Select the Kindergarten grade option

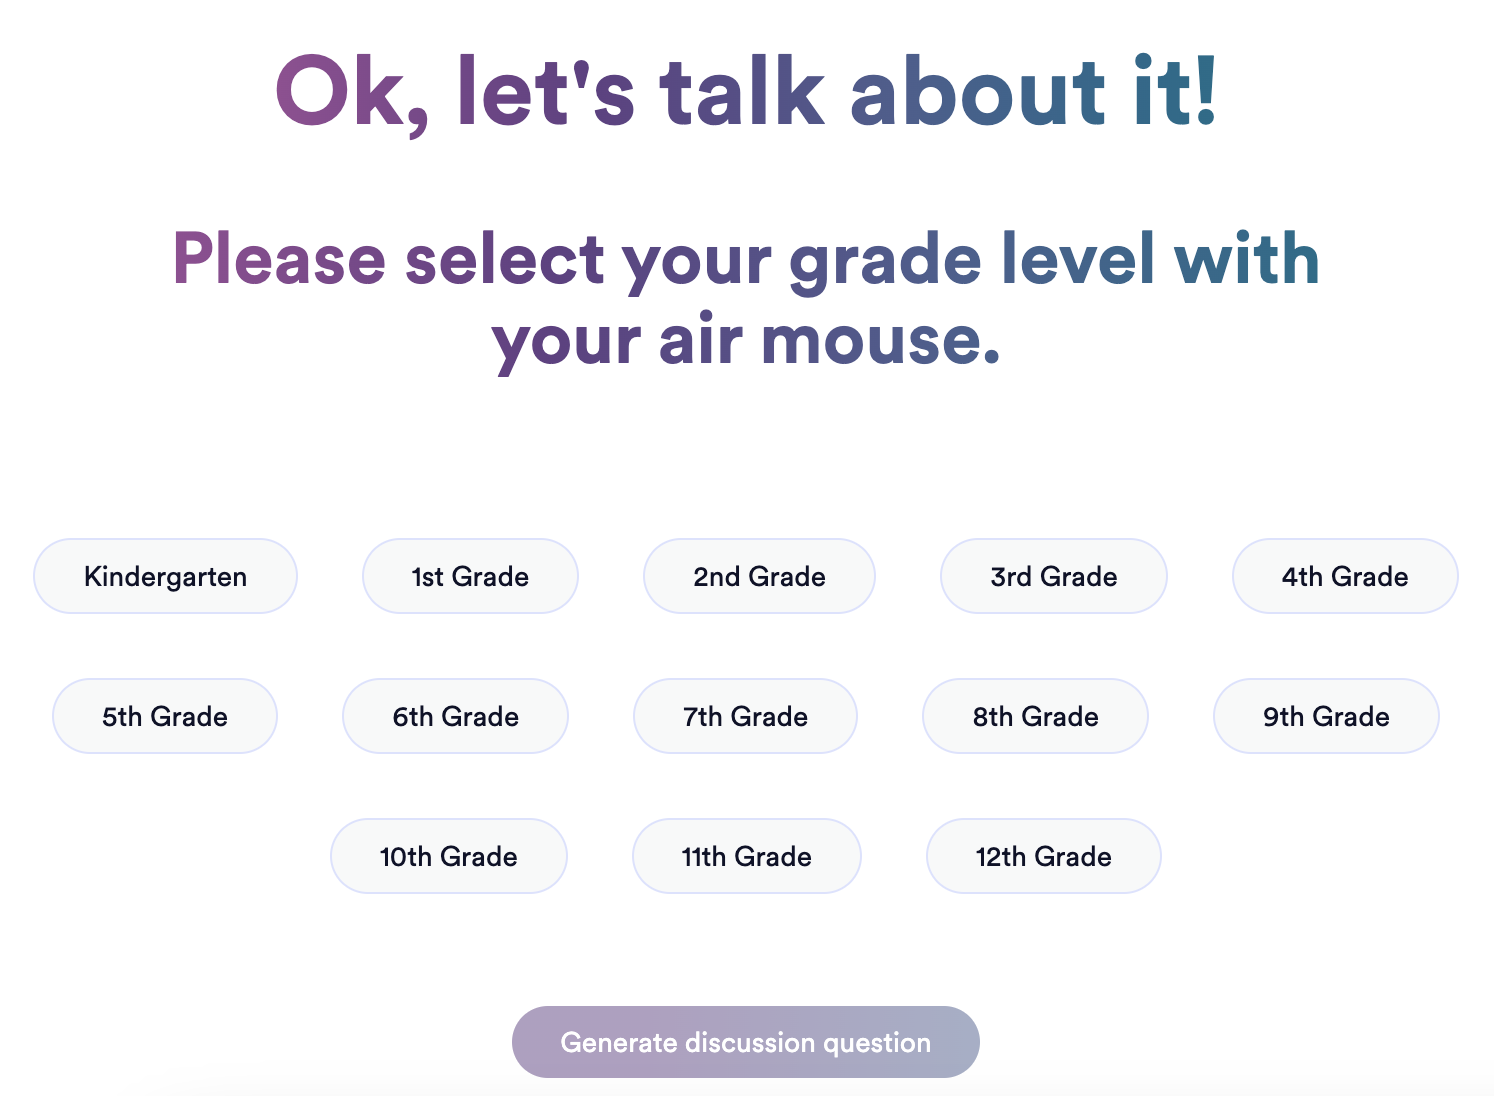[165, 576]
